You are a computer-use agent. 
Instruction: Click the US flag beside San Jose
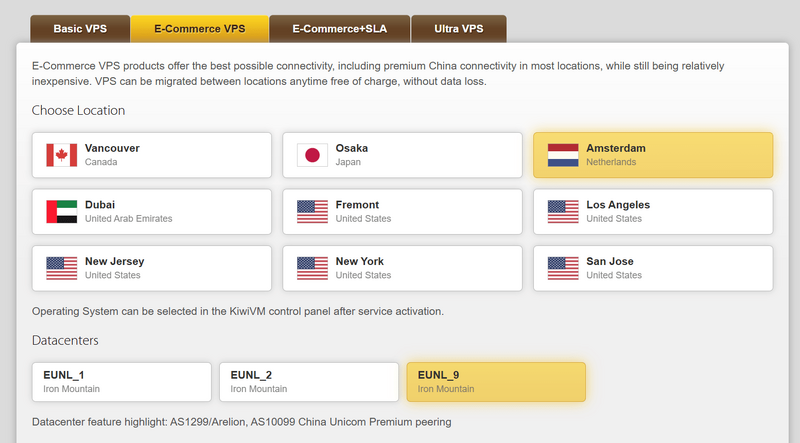coord(563,268)
